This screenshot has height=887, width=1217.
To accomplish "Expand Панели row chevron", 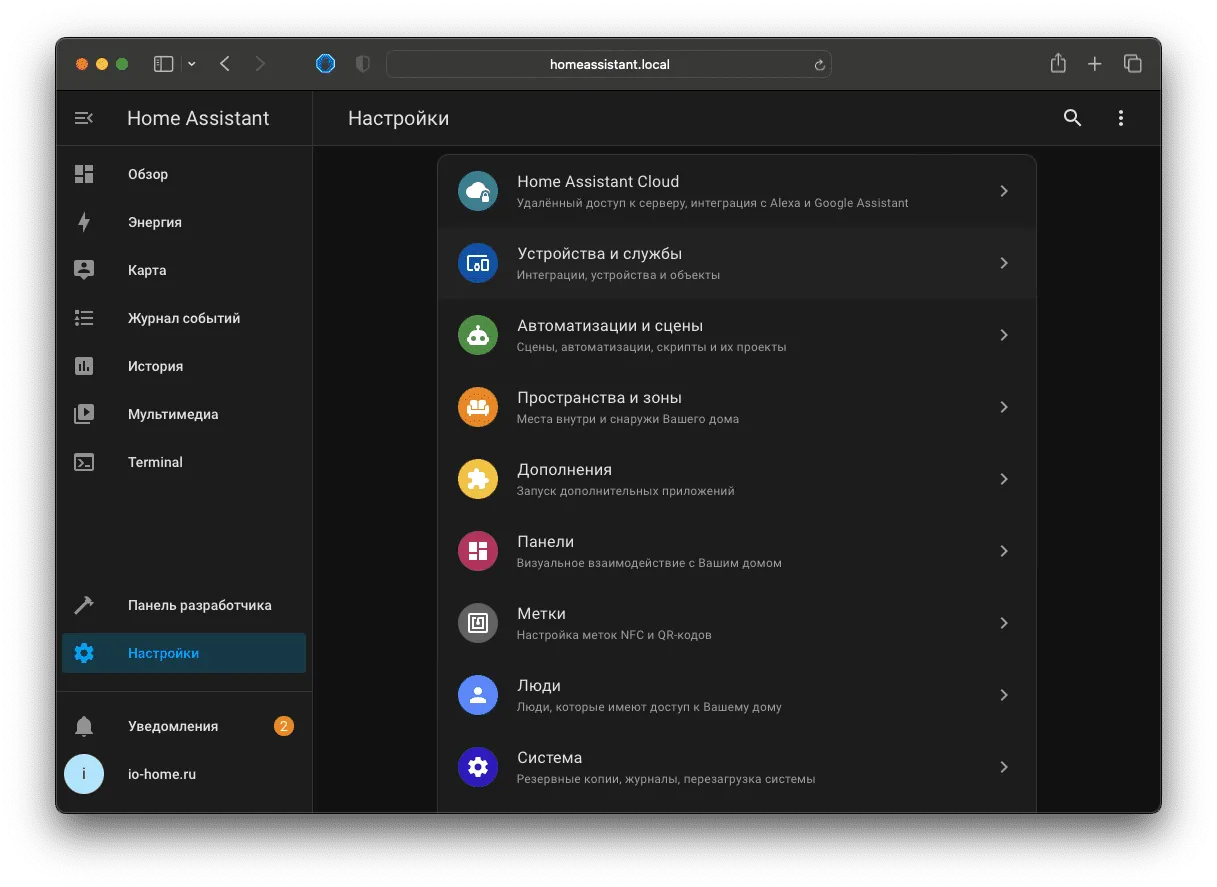I will click(x=1004, y=551).
